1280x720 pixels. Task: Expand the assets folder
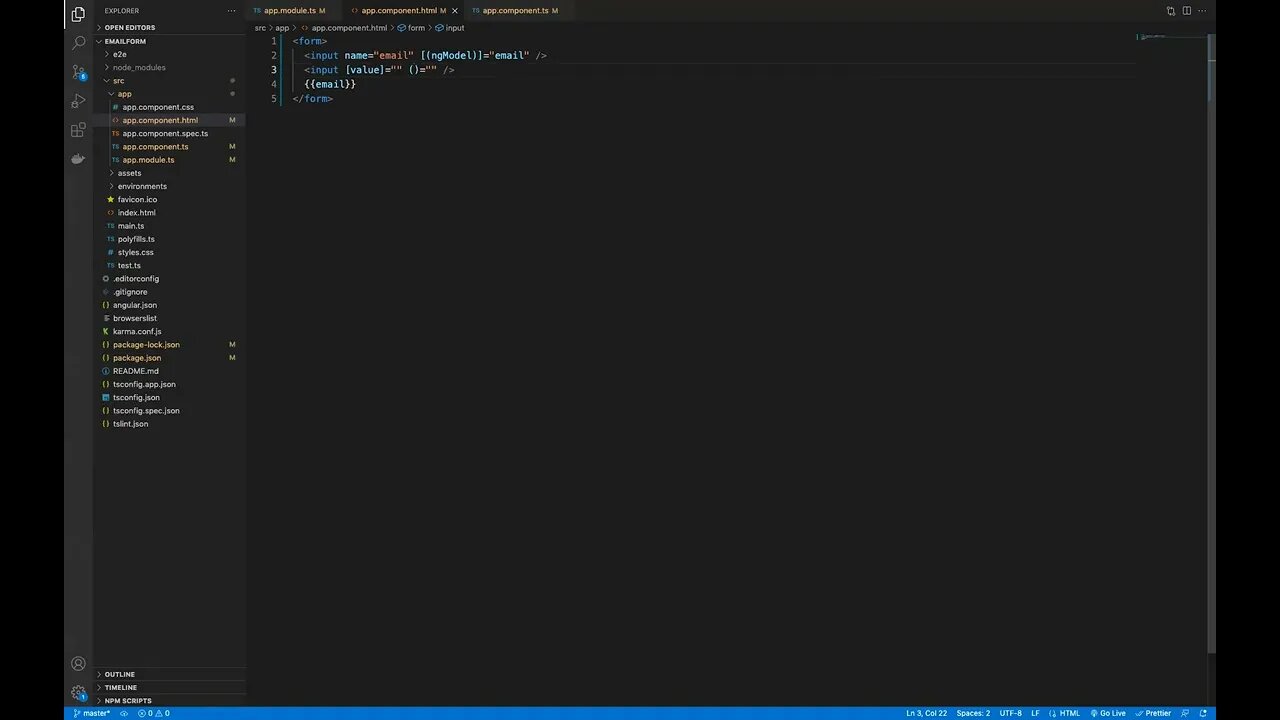[170, 173]
